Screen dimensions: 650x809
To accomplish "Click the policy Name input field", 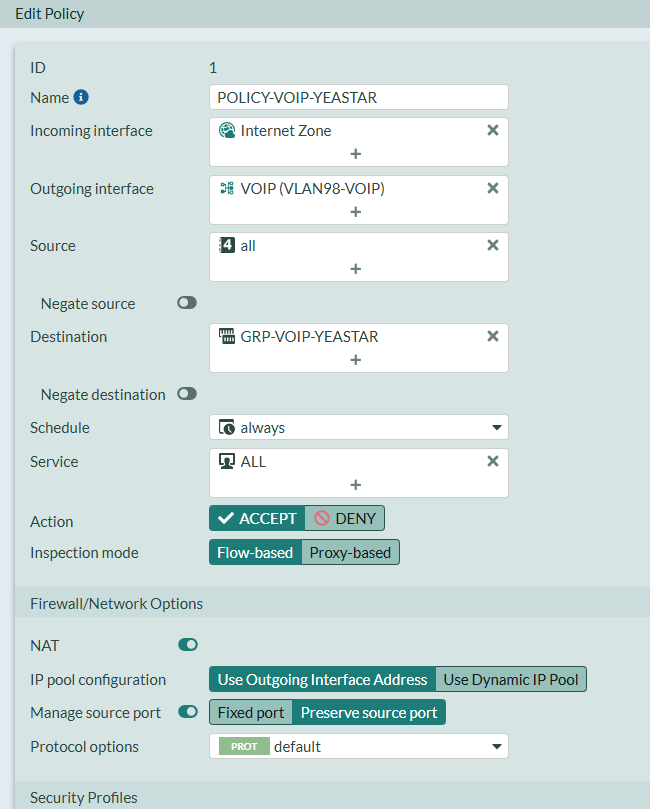I will [358, 97].
